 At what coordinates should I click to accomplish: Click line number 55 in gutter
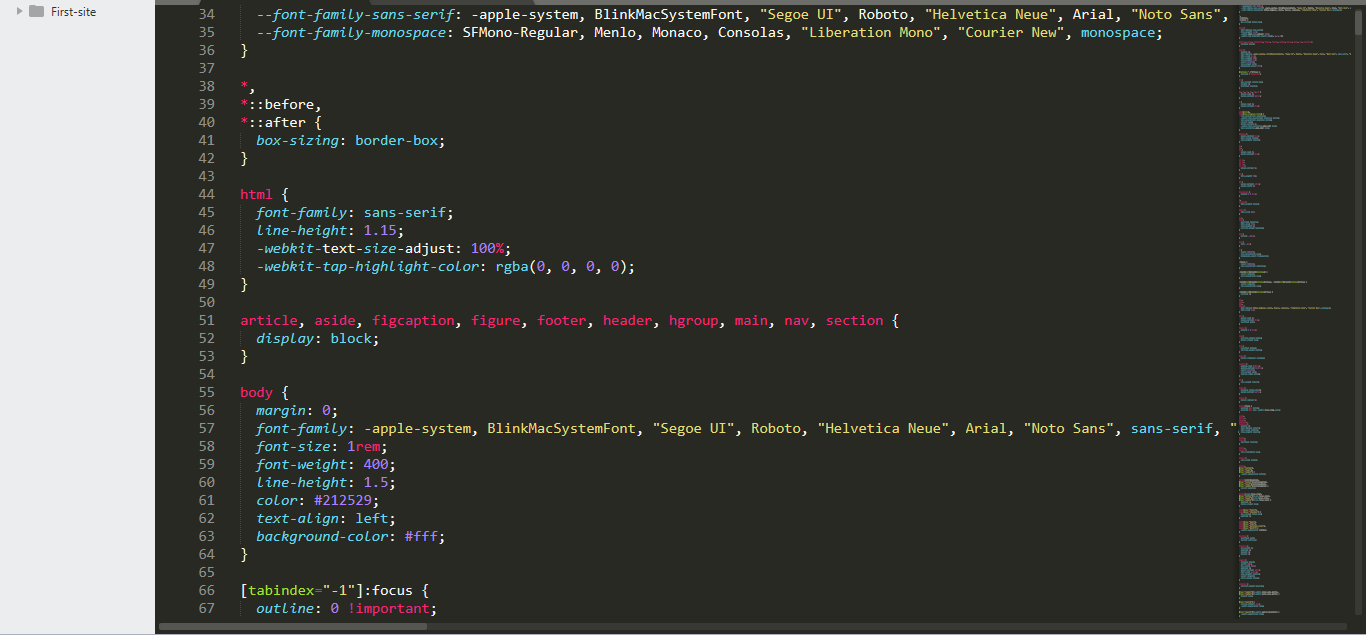[x=206, y=392]
